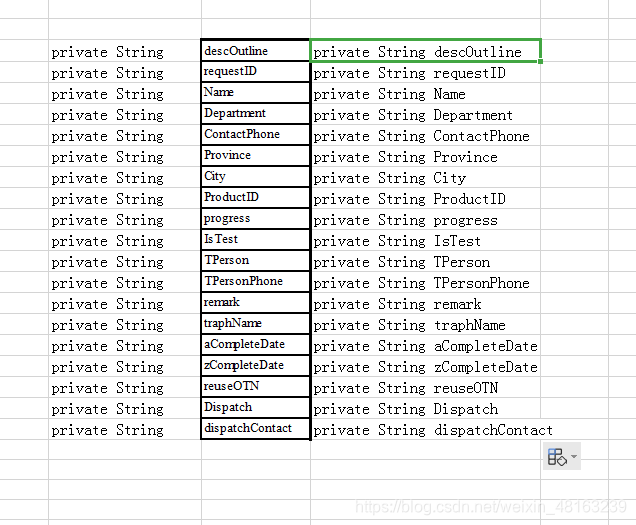Click cell 'private String ProductID'

(425, 198)
